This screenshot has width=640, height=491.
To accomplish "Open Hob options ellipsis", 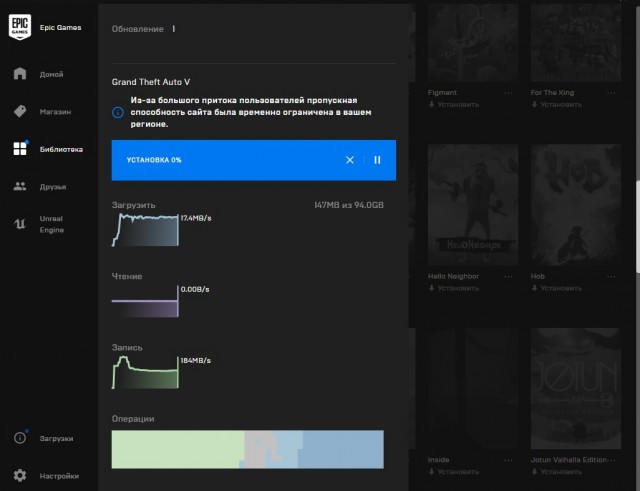I will (611, 276).
